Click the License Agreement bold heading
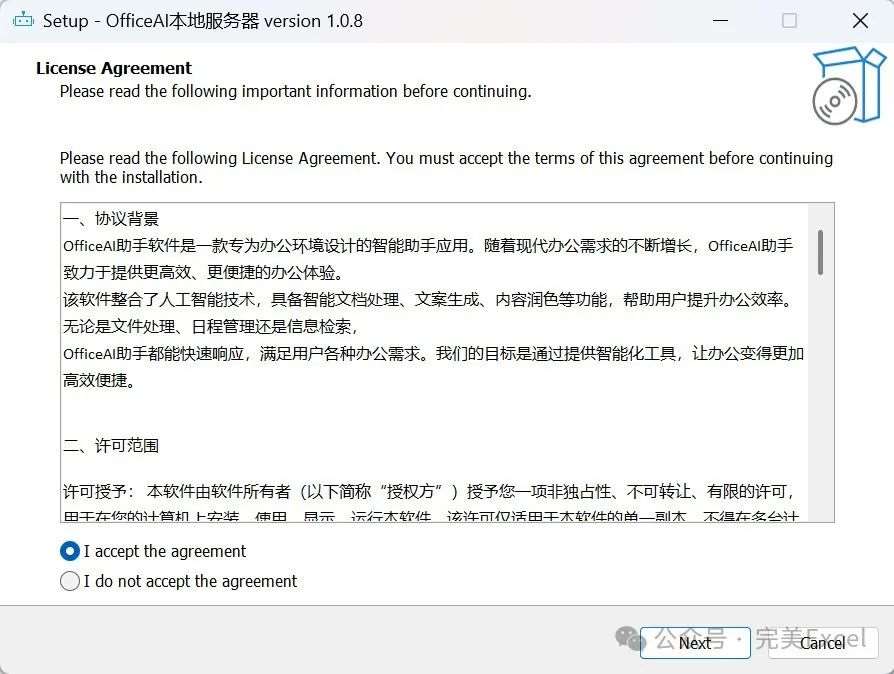This screenshot has height=674, width=894. coord(114,68)
